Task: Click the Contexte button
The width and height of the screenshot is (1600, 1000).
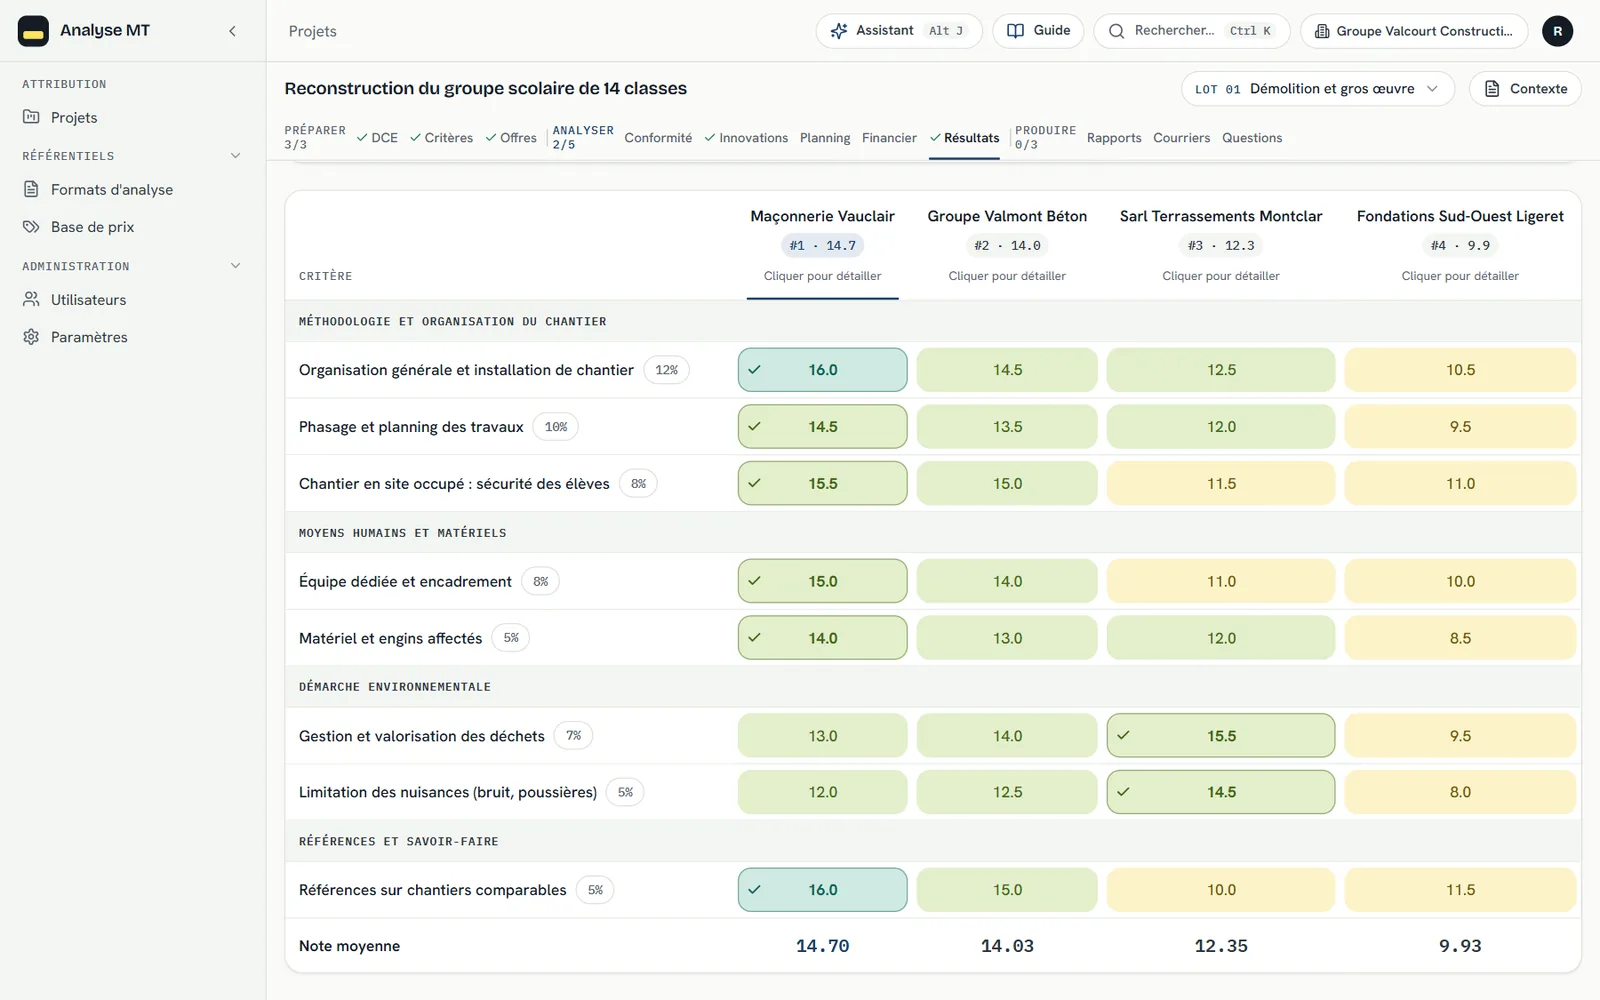Action: [x=1525, y=89]
